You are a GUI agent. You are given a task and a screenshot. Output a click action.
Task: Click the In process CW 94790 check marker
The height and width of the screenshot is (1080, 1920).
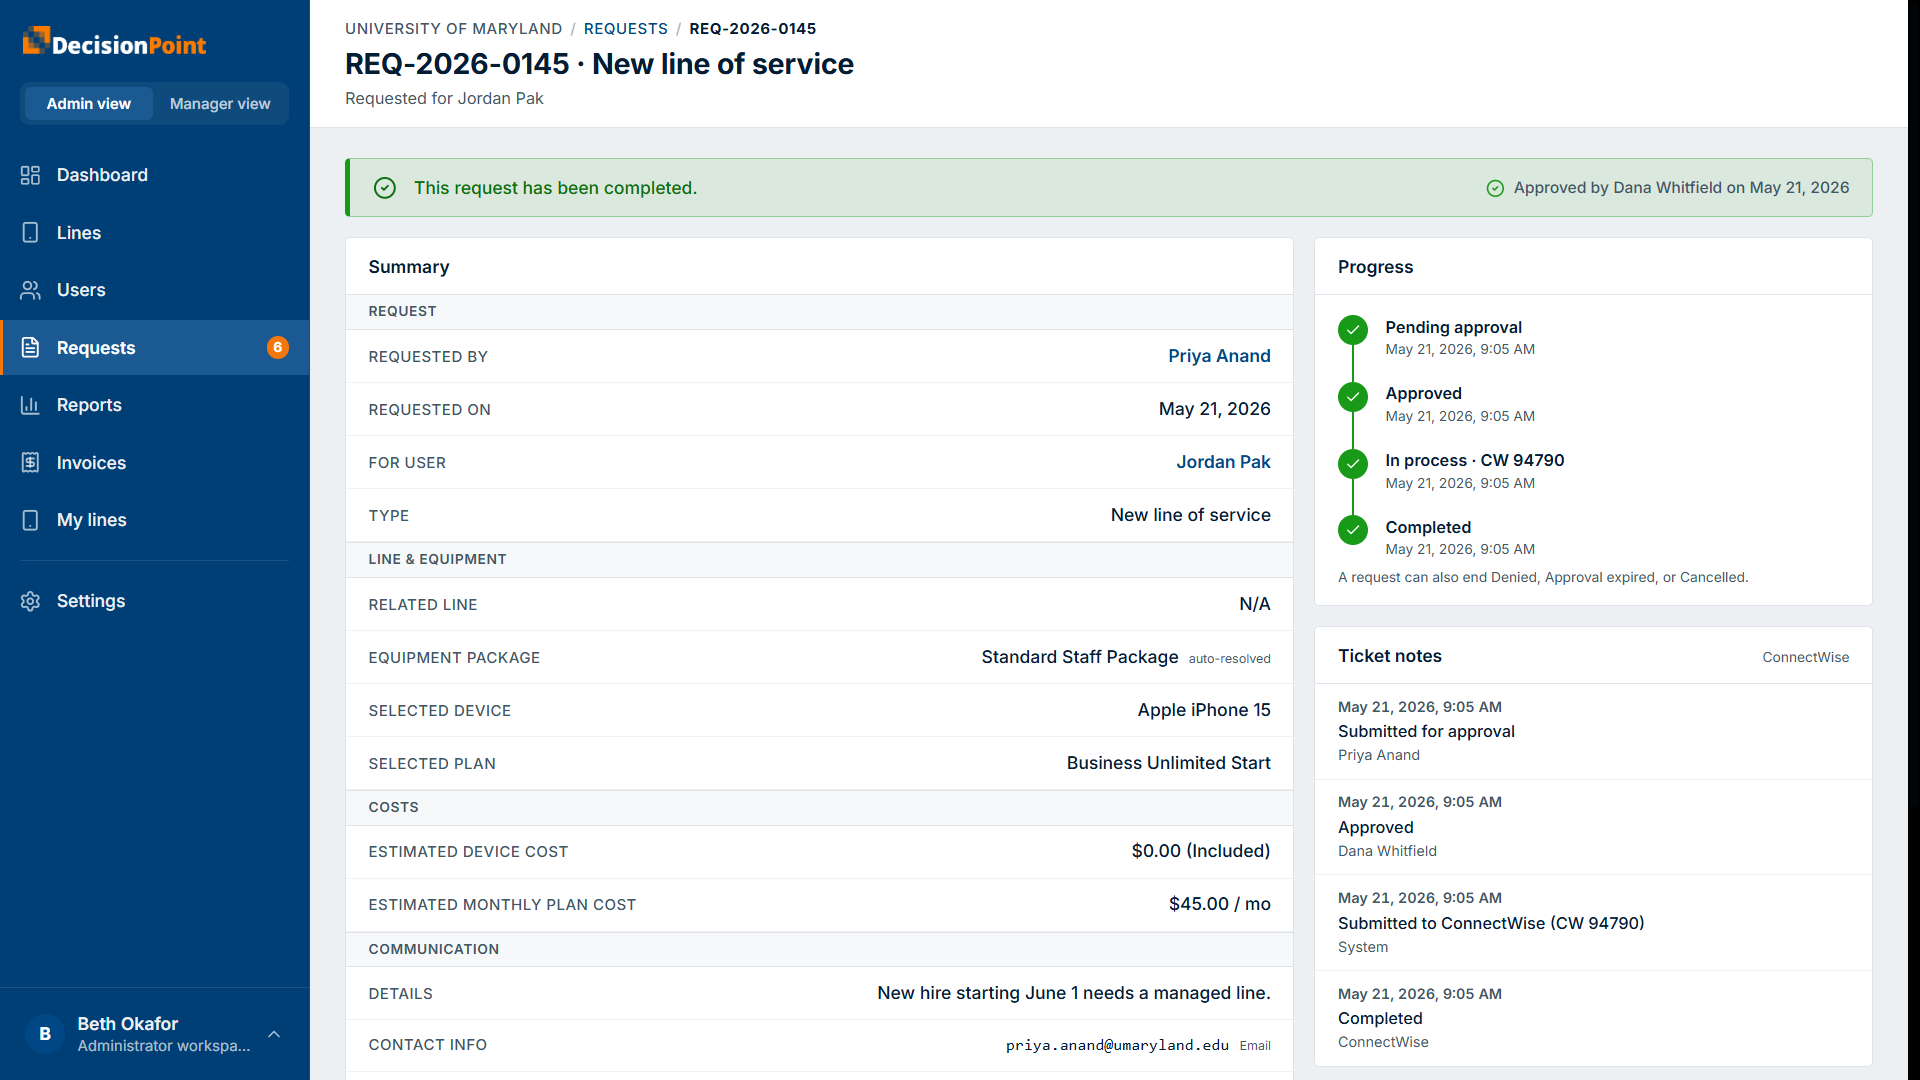click(1353, 464)
